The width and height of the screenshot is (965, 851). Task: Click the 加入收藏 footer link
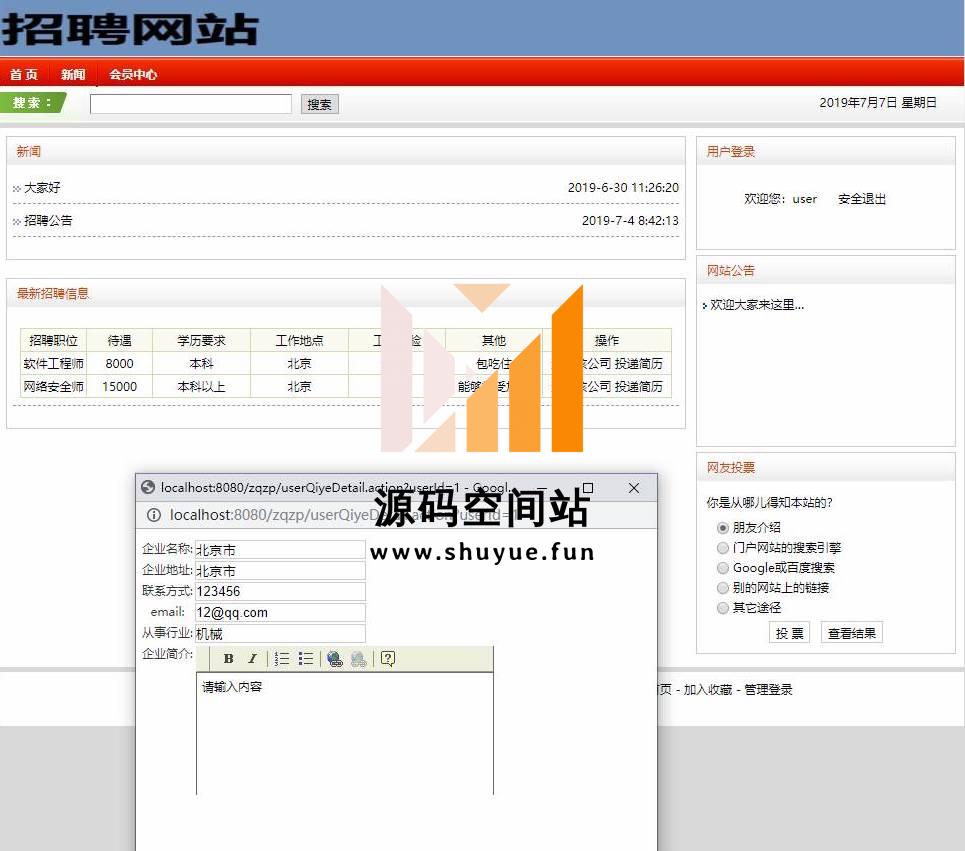[x=708, y=690]
